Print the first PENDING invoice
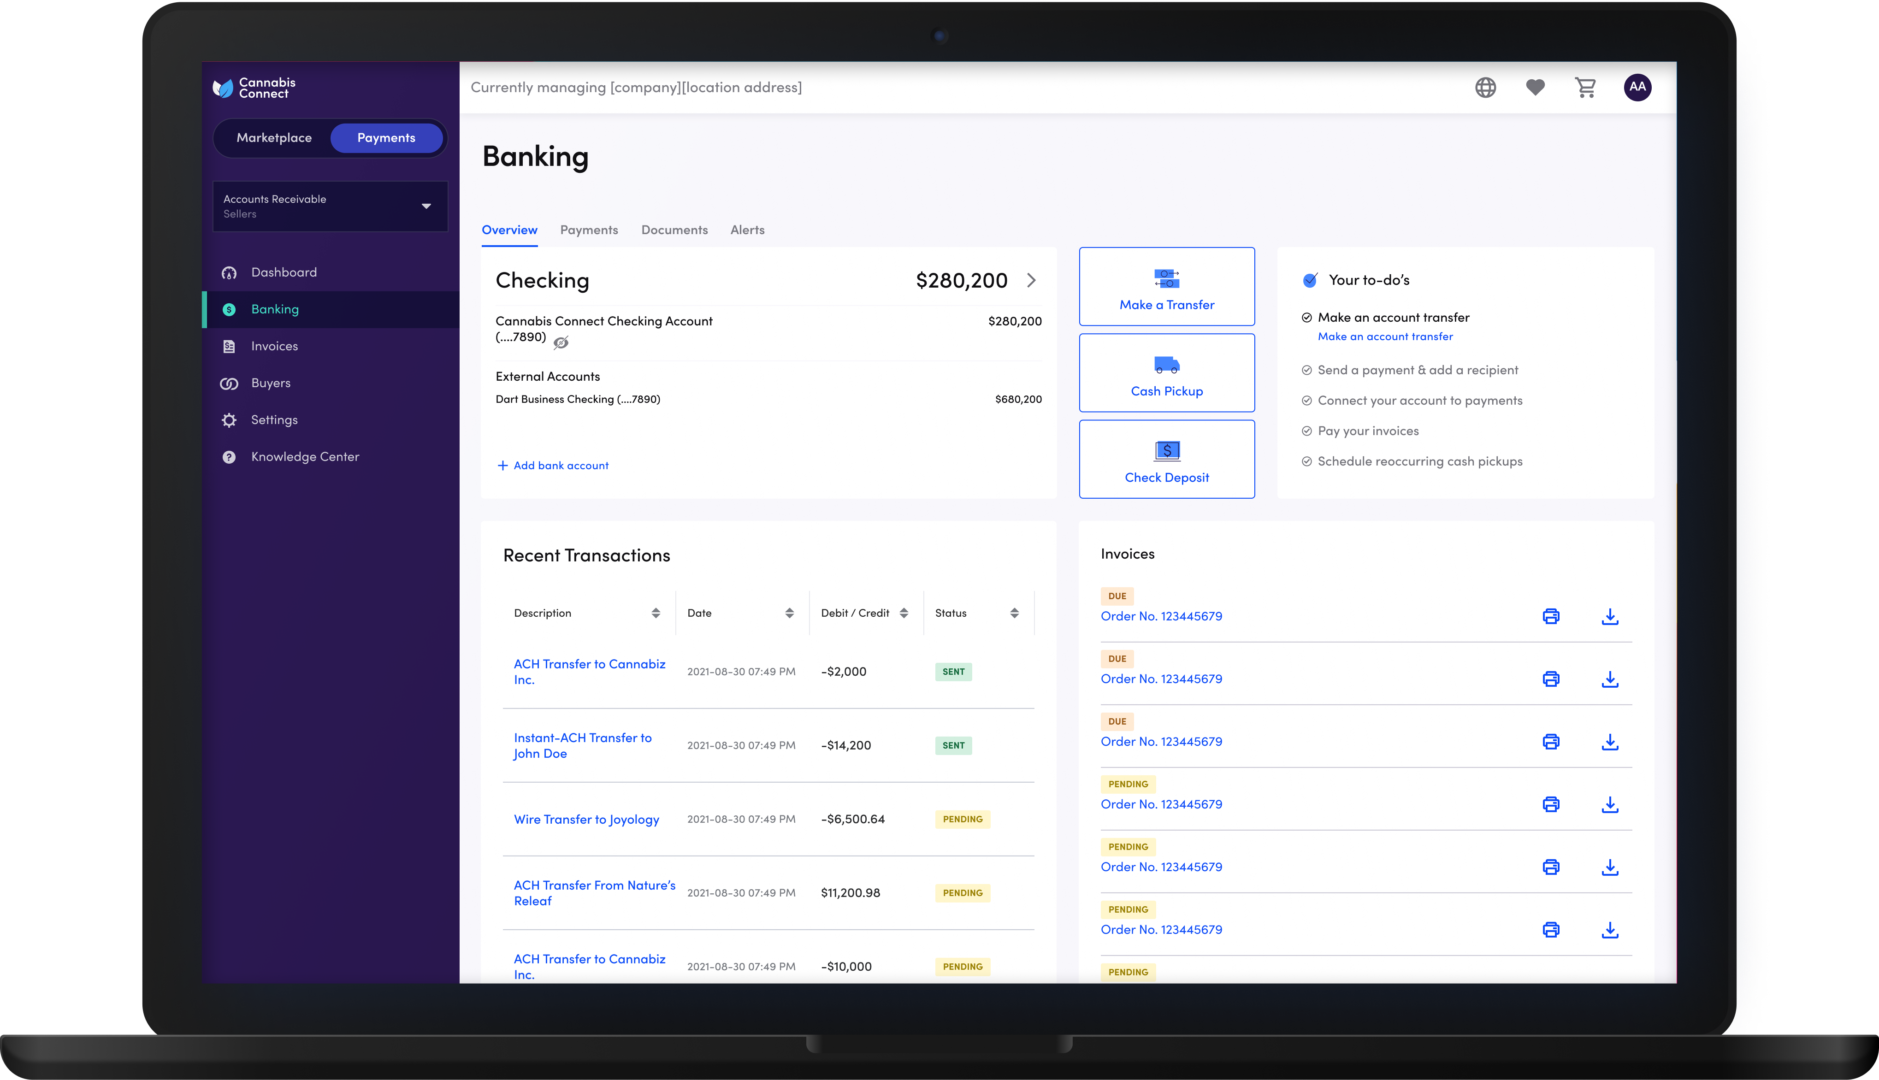 1551,804
